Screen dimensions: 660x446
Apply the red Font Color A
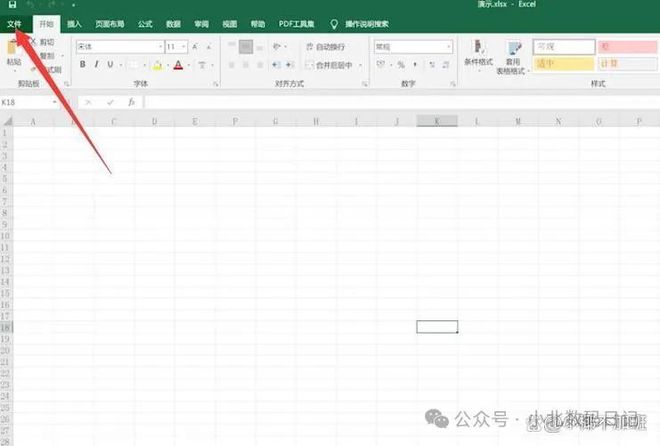(178, 65)
